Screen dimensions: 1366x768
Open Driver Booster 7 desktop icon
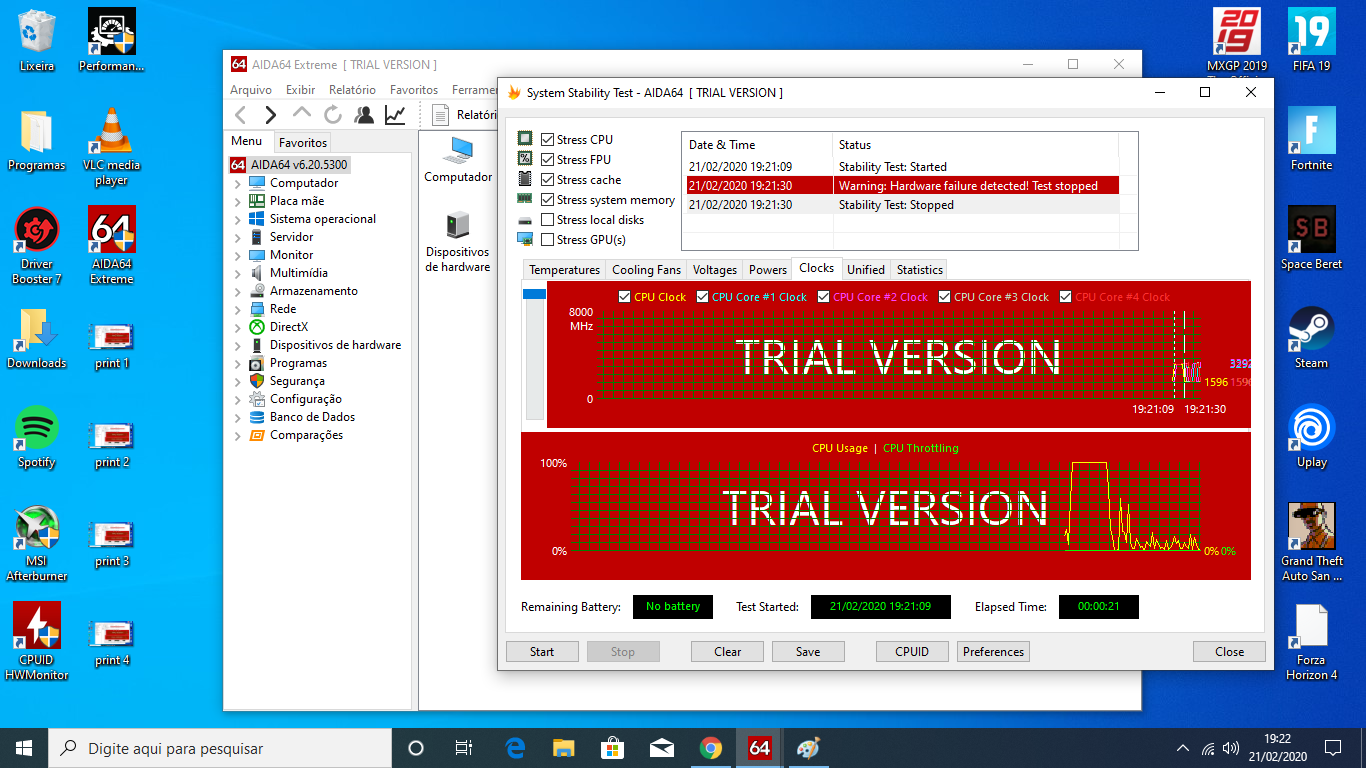37,246
